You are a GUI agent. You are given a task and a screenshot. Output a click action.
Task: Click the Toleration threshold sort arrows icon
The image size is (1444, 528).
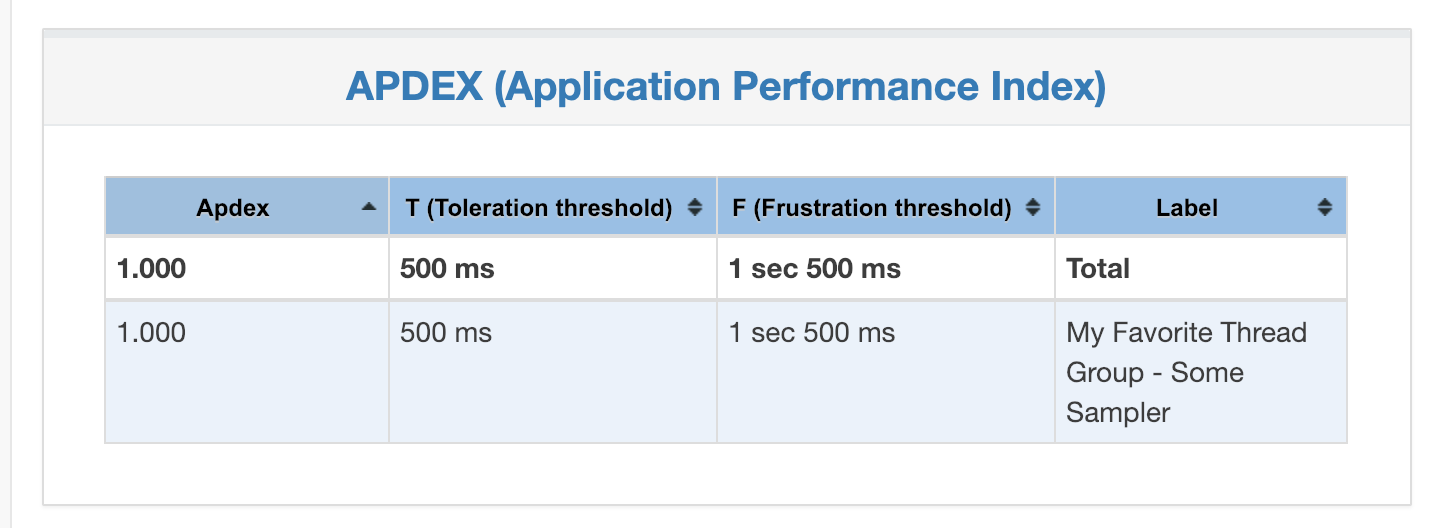click(695, 208)
